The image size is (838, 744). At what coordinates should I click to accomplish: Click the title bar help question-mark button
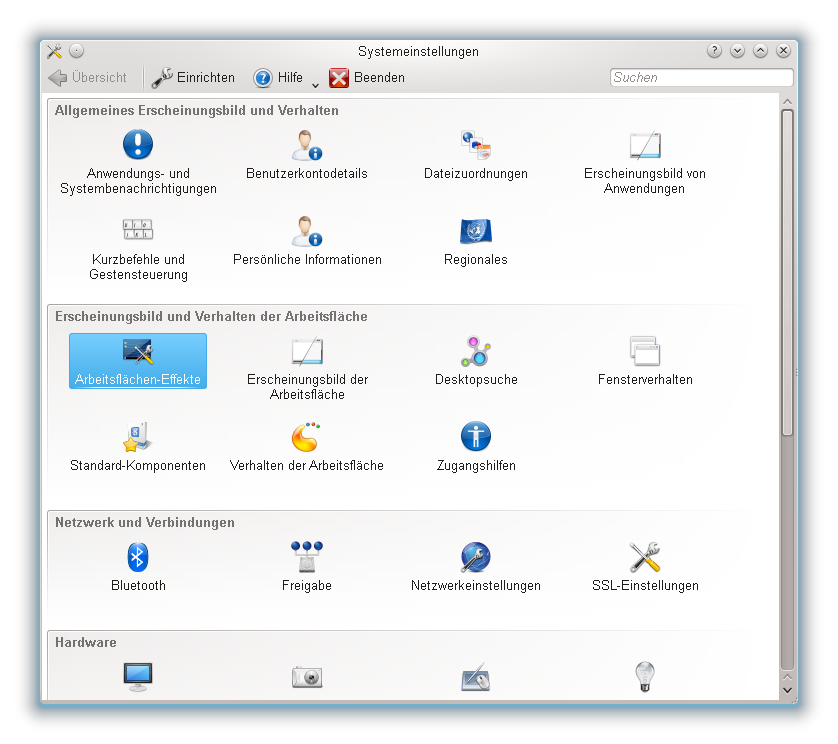pos(714,51)
